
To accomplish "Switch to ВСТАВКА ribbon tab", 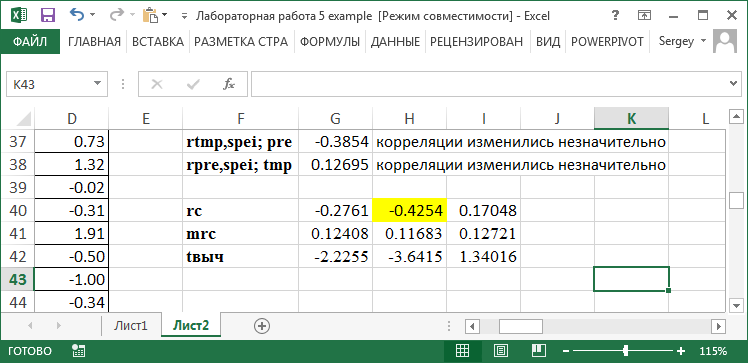I will point(158,41).
